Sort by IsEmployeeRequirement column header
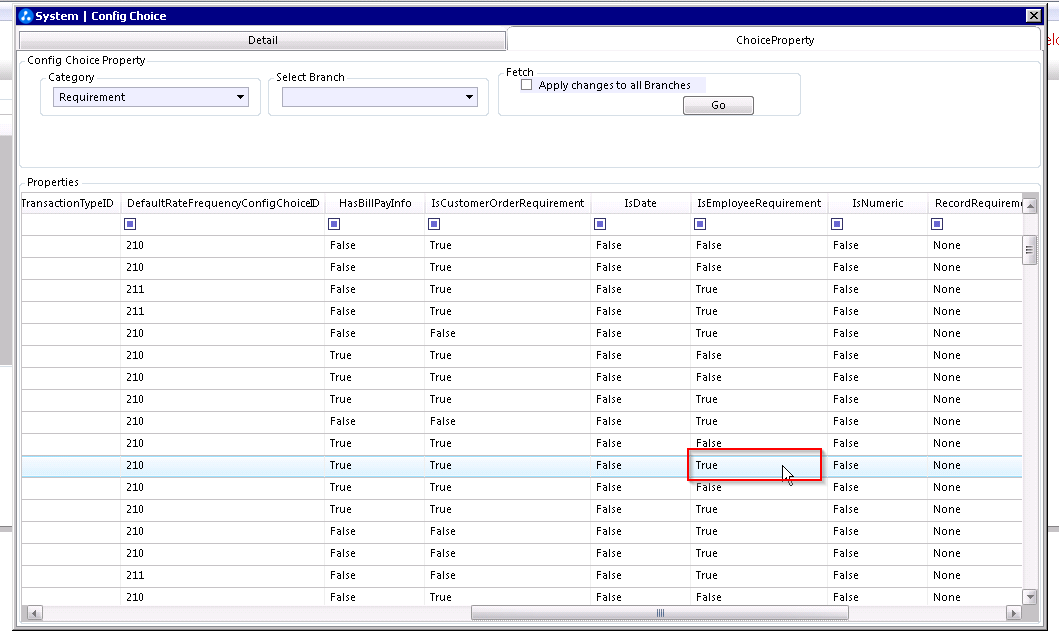 coord(759,203)
